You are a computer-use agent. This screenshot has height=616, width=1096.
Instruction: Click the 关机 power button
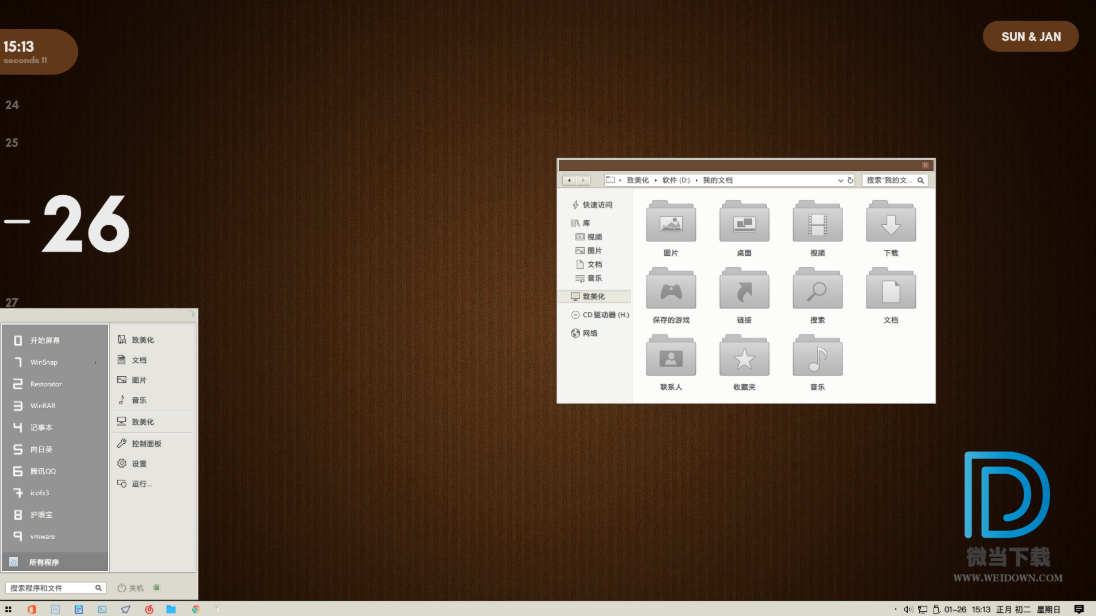(x=130, y=588)
